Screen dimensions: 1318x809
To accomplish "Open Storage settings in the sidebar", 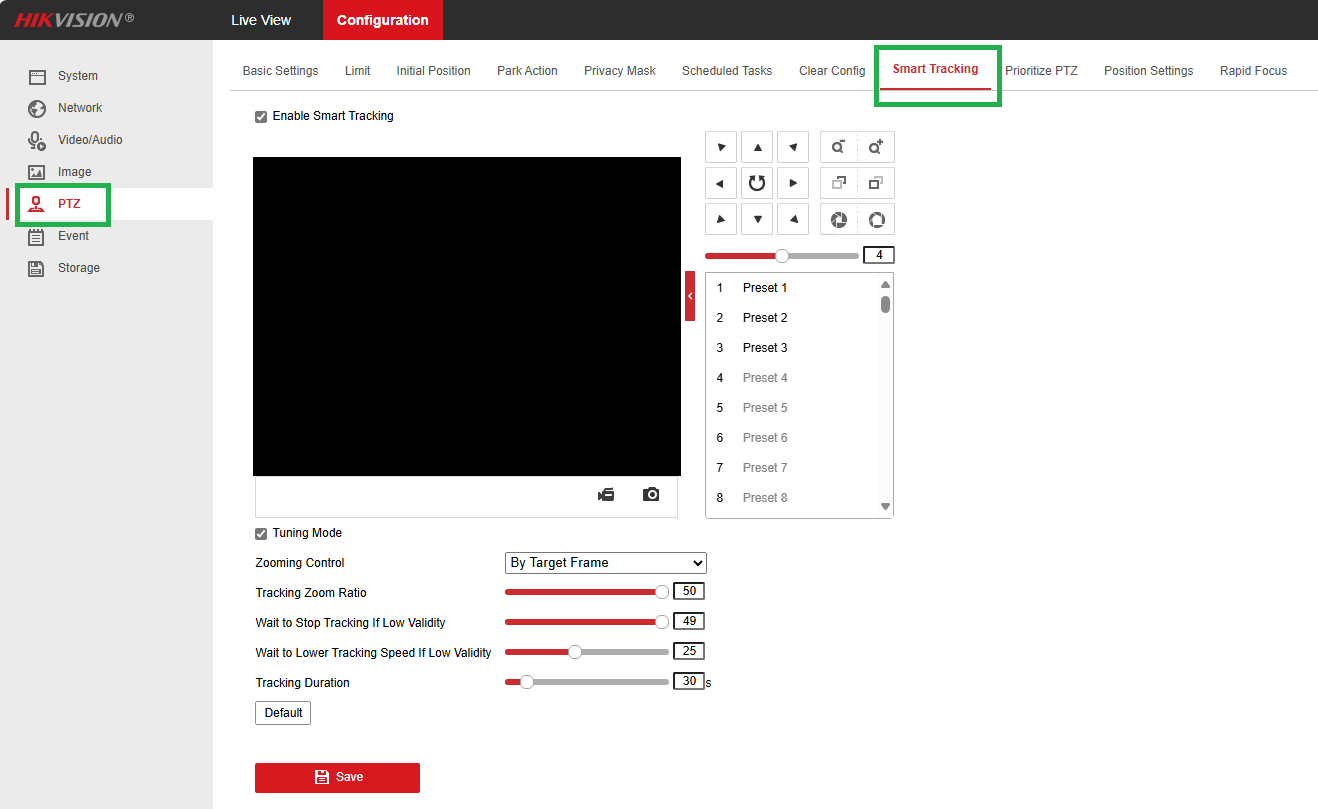I will [79, 267].
